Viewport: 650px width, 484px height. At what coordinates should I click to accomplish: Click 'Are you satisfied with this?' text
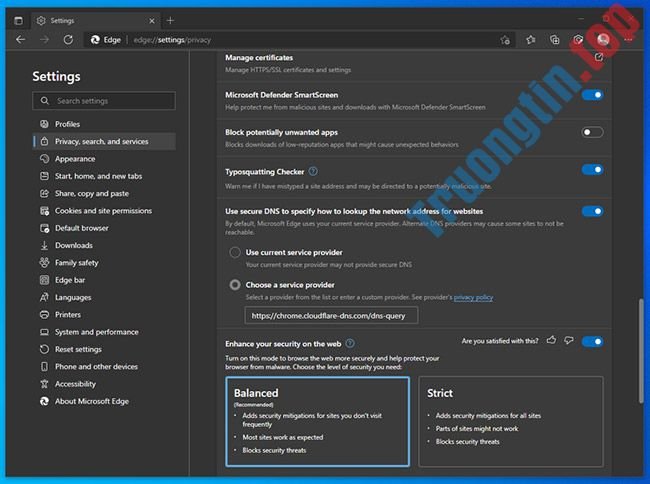click(500, 341)
